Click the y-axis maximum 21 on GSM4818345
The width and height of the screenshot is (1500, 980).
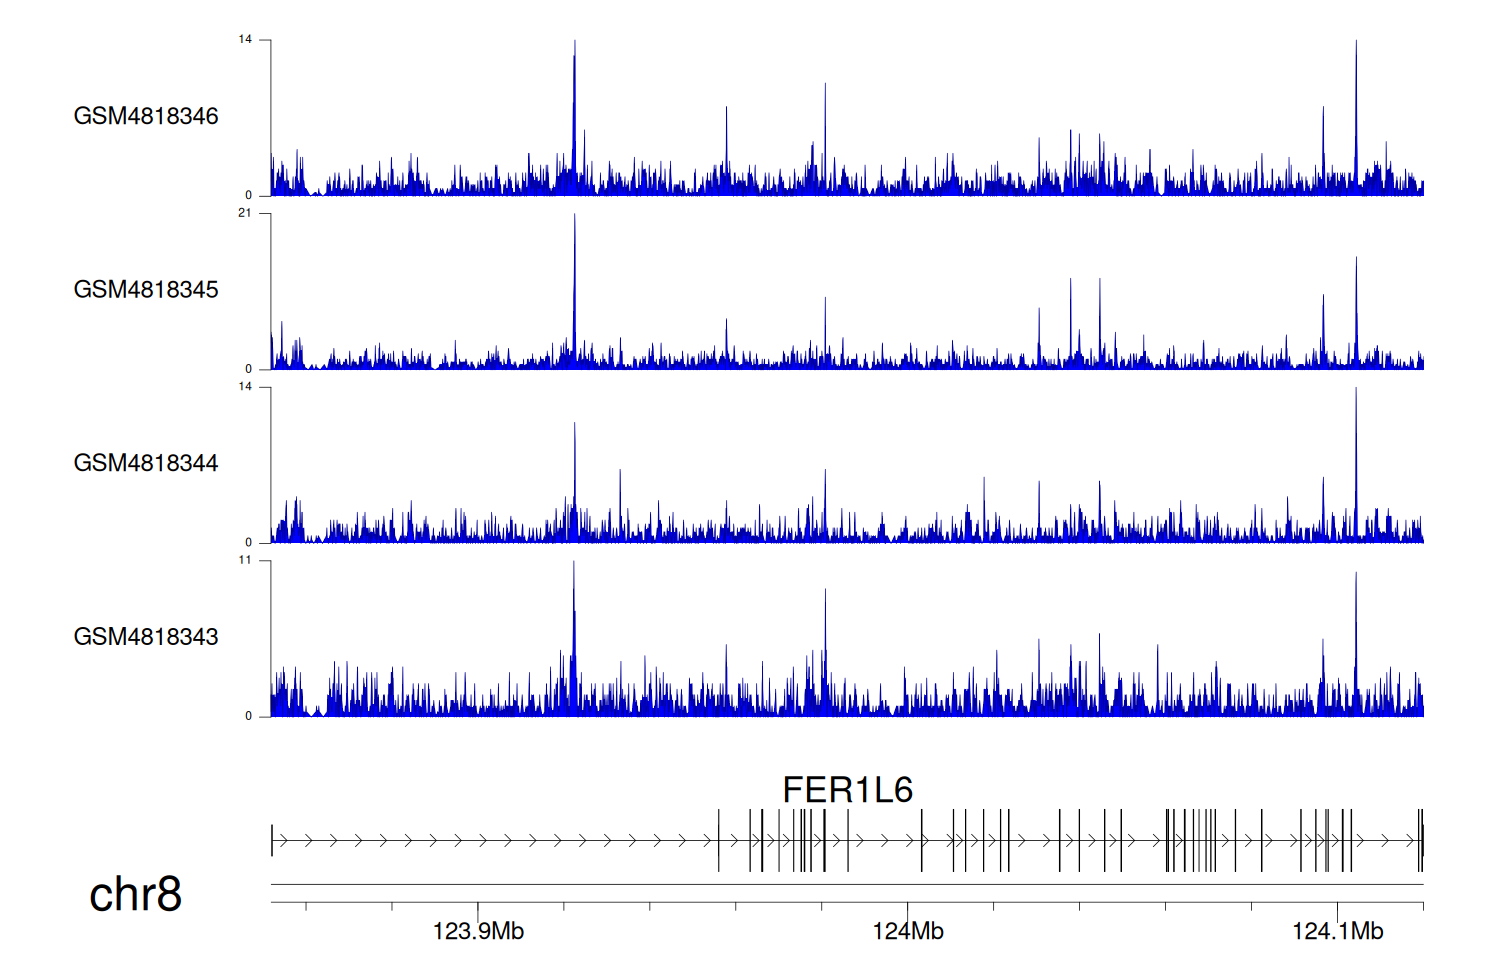click(x=245, y=213)
